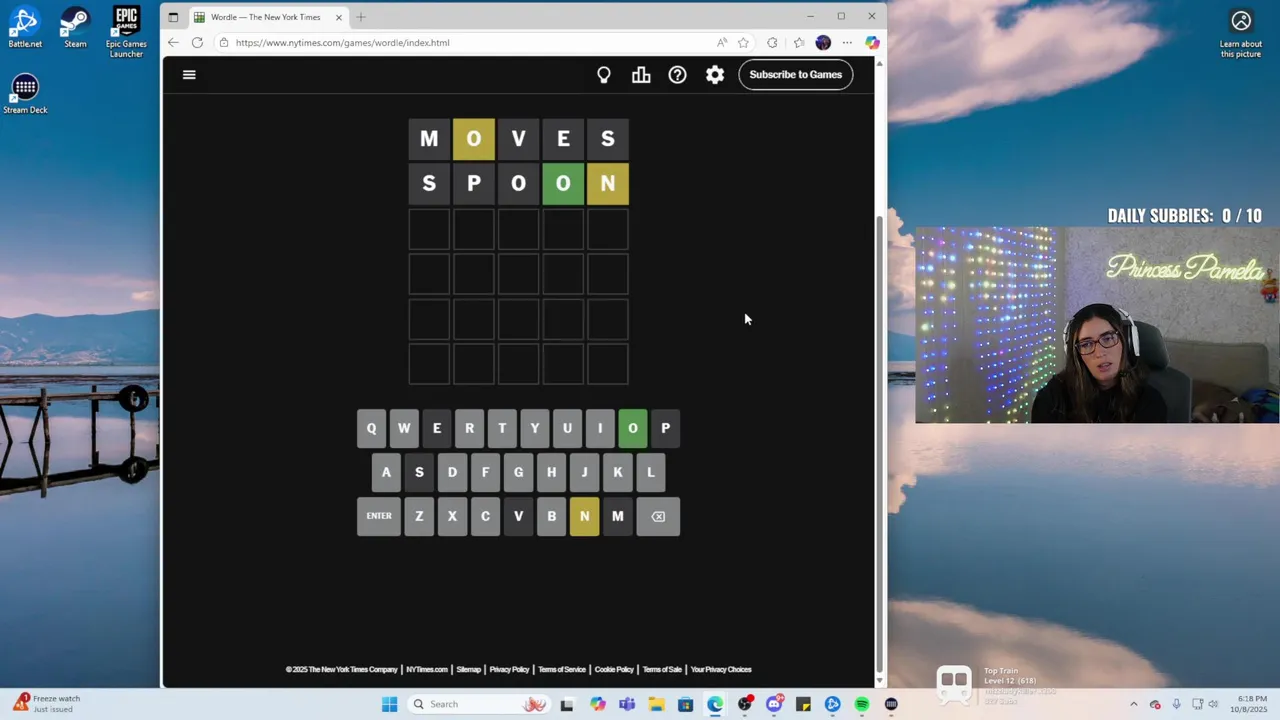Tap the X key on Wordle keyboard
The image size is (1280, 720).
coord(452,516)
